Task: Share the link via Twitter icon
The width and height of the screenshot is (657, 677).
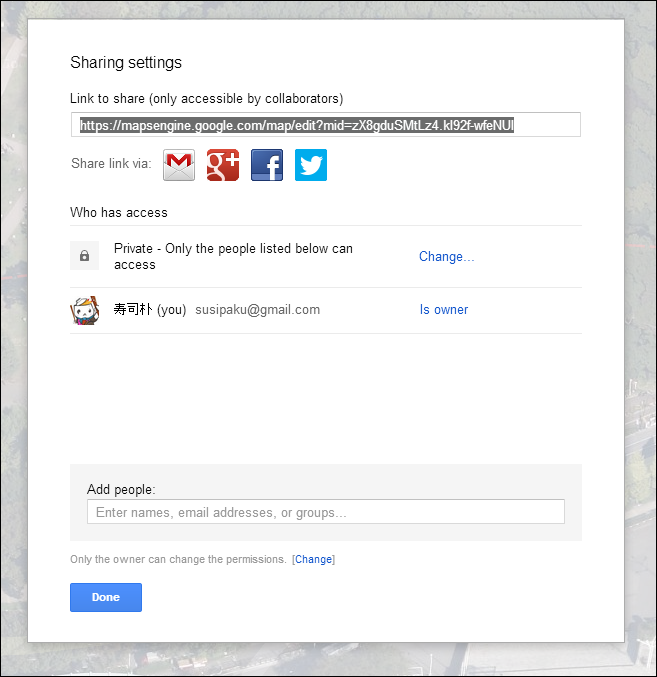Action: [x=311, y=165]
